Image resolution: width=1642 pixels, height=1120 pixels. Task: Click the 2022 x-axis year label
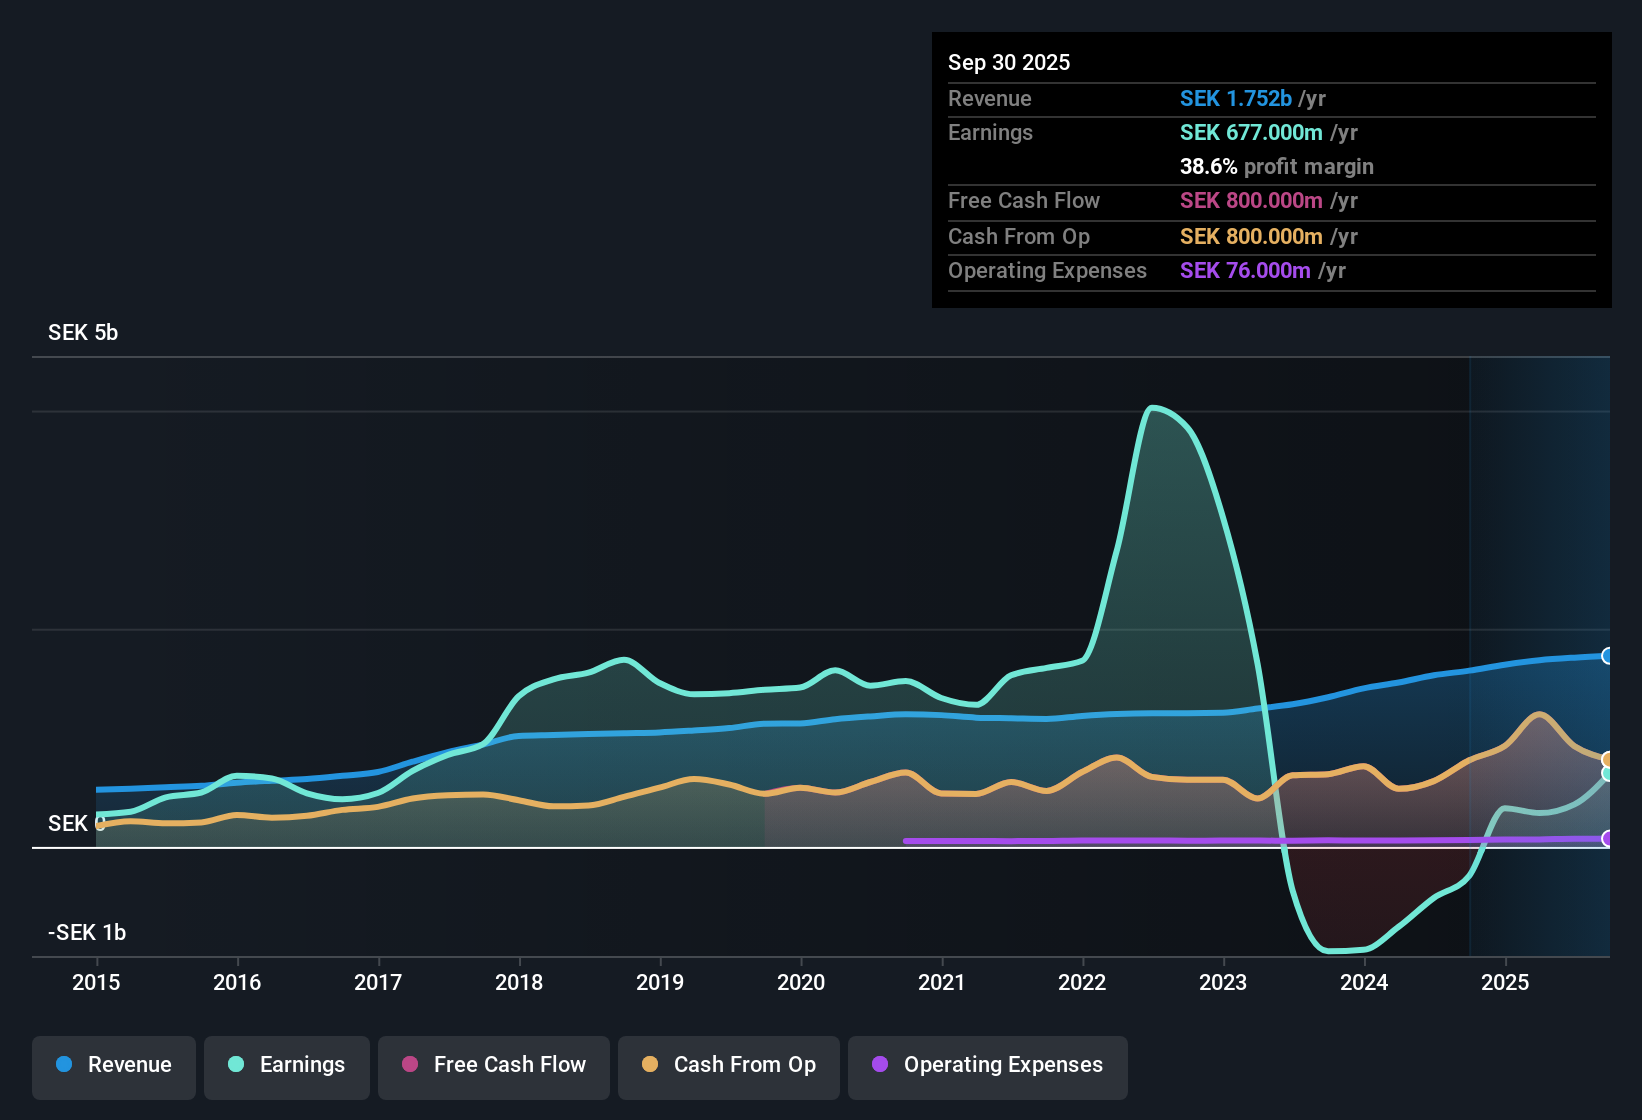(x=1082, y=983)
